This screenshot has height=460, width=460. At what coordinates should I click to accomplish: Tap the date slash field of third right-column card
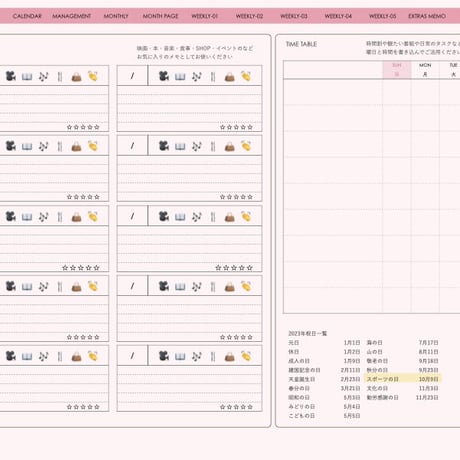[x=132, y=216]
